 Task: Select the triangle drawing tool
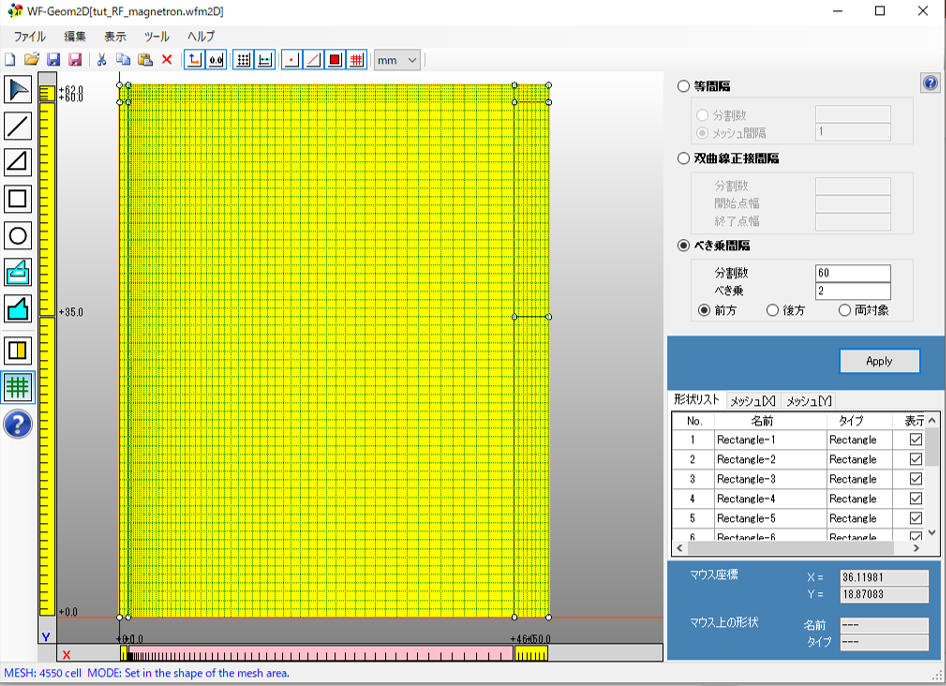tap(18, 162)
